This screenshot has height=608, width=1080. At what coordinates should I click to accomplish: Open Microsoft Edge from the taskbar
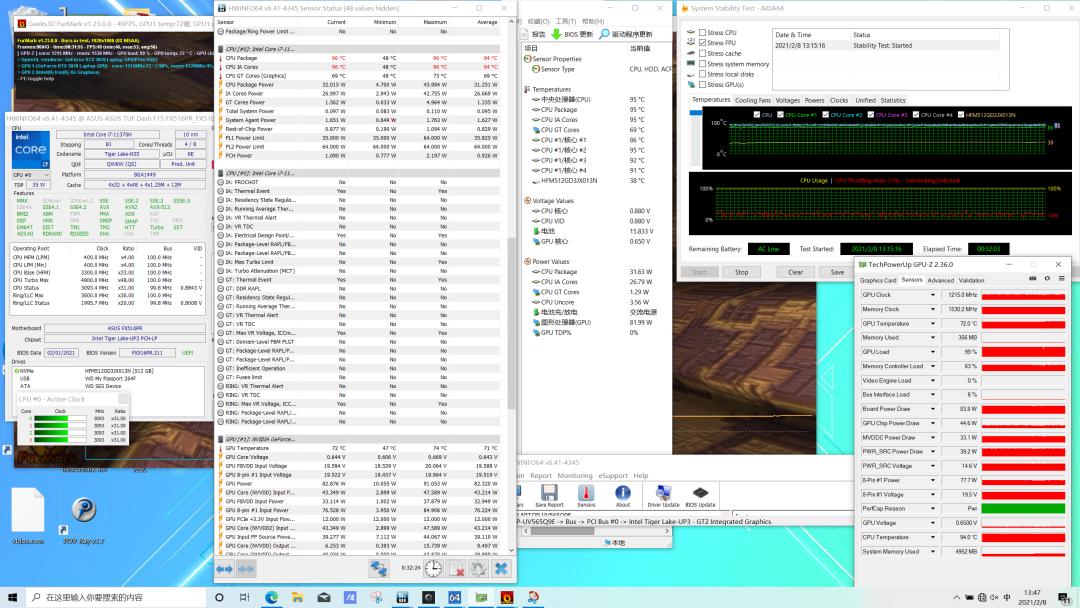click(x=271, y=597)
